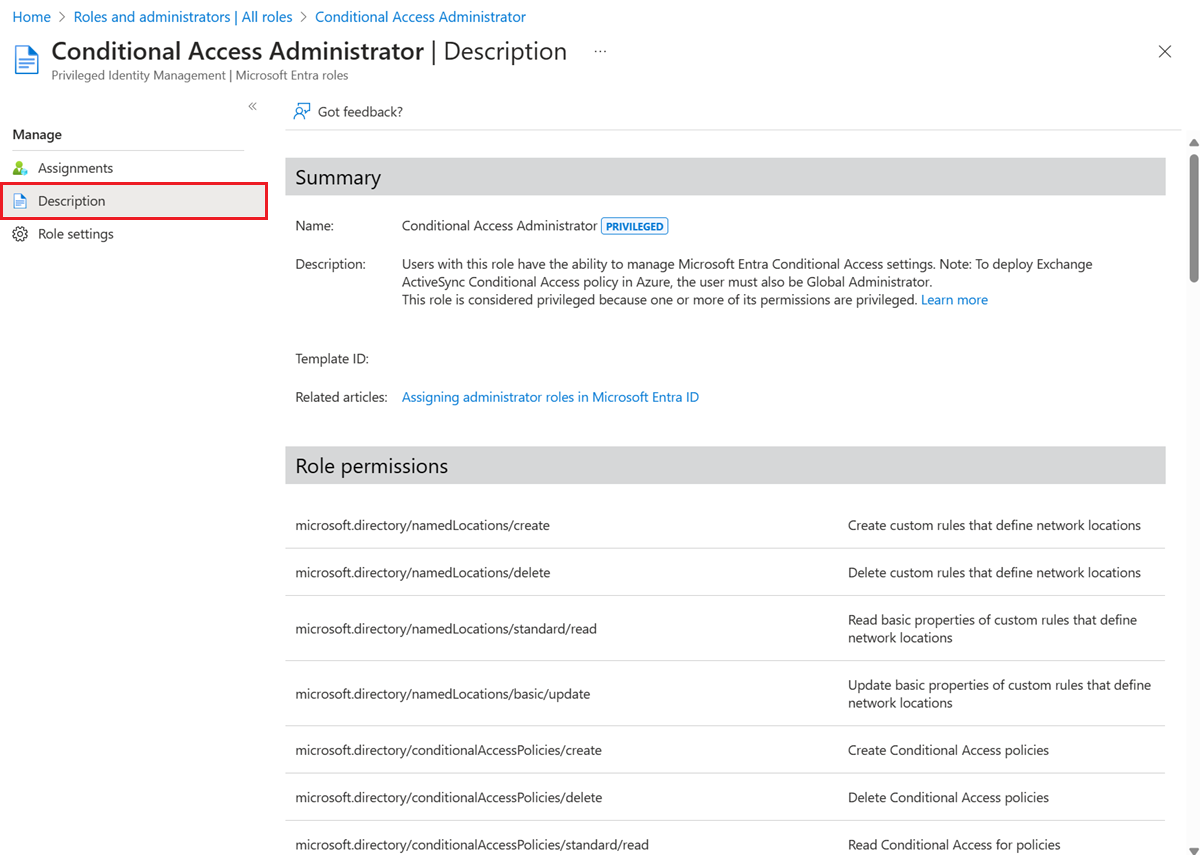Select Role settings in Manage menu

tap(76, 234)
